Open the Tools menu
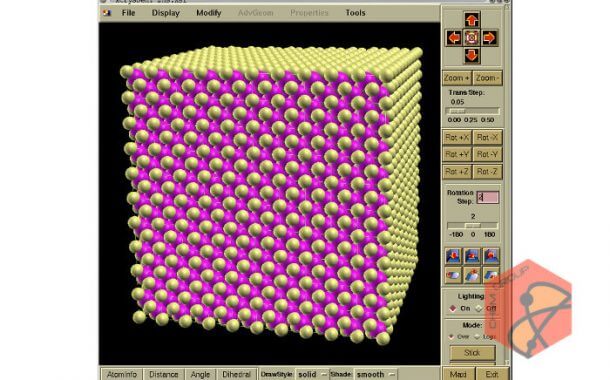This screenshot has height=380, width=610. point(356,13)
